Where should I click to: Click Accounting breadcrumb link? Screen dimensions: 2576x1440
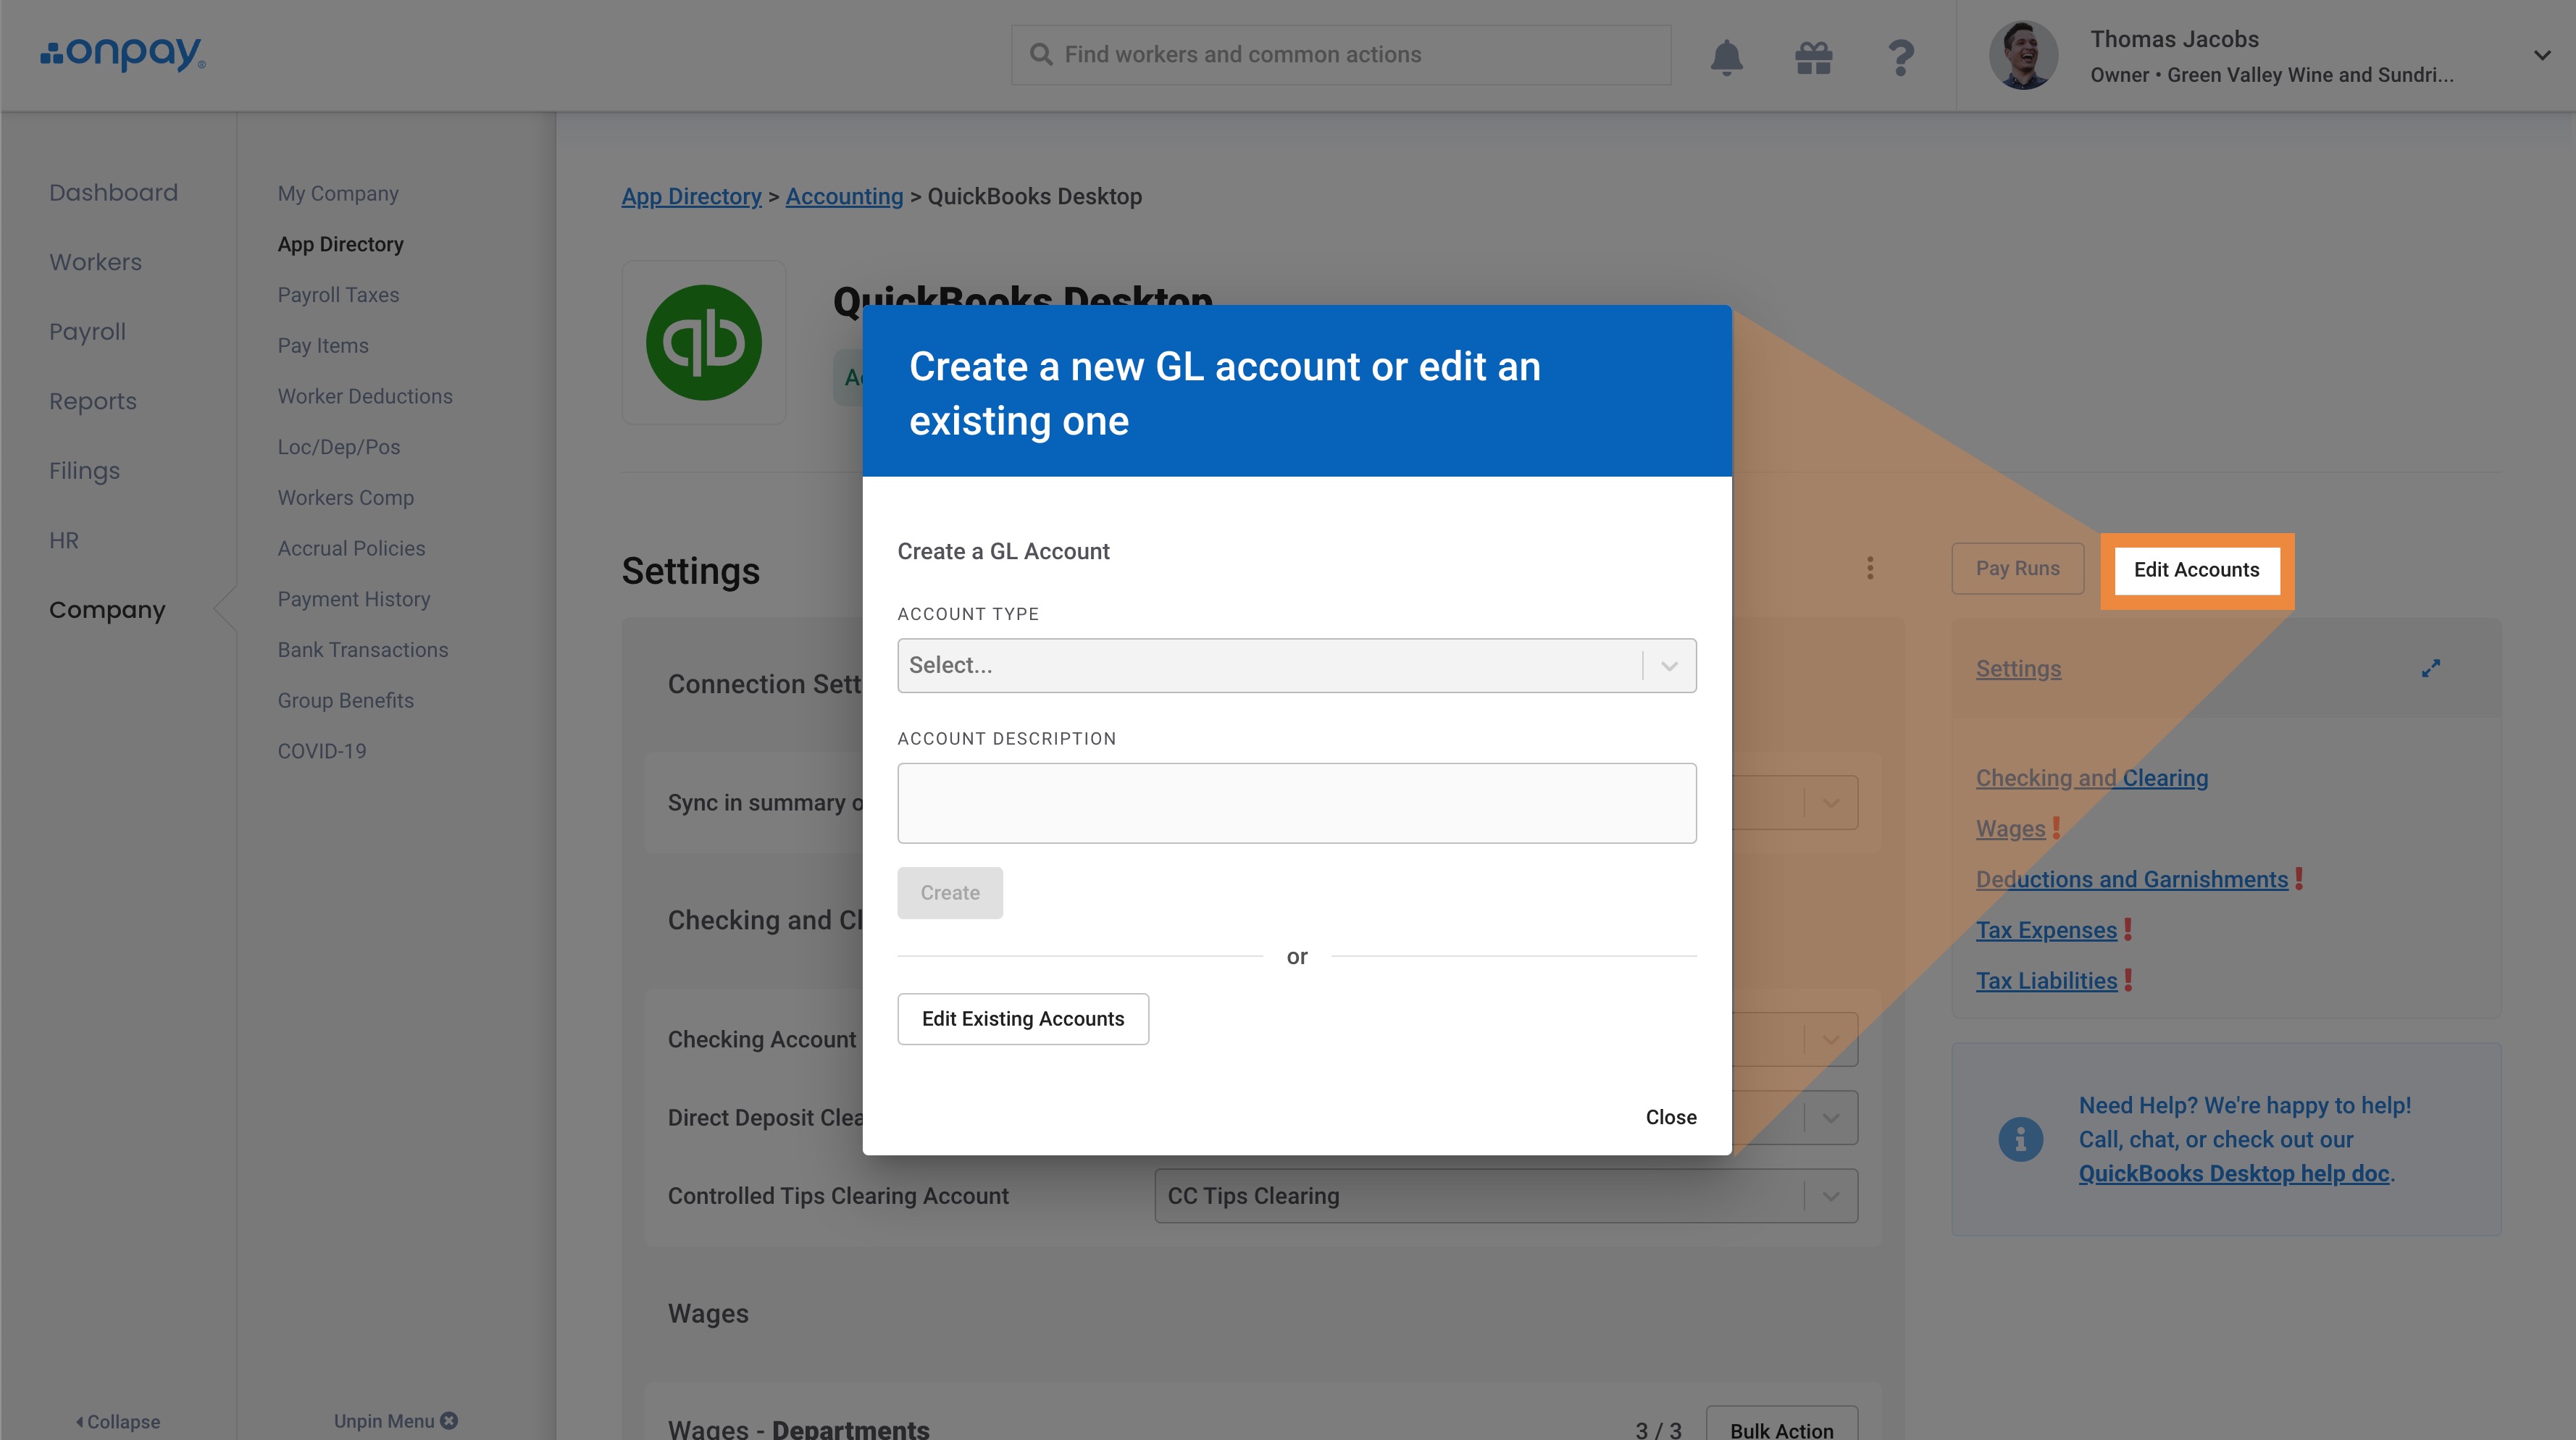tap(844, 196)
